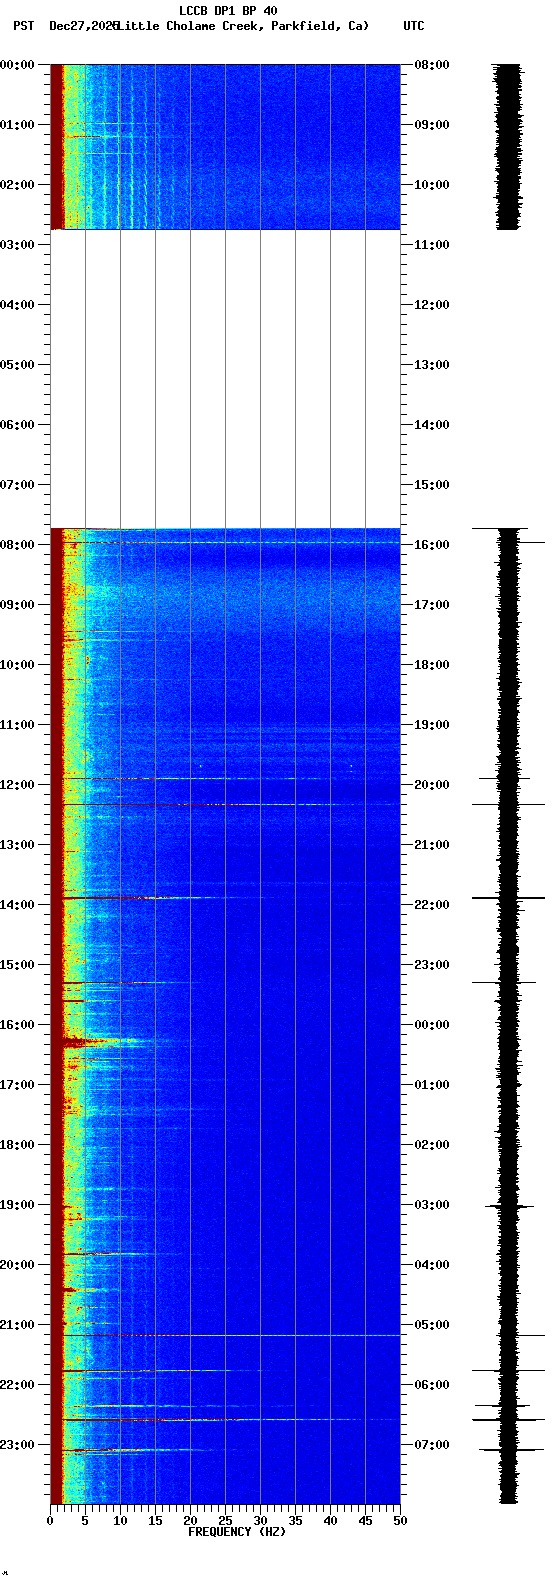Click the PST '12:00' time label
The image size is (552, 1584).
click(x=17, y=785)
